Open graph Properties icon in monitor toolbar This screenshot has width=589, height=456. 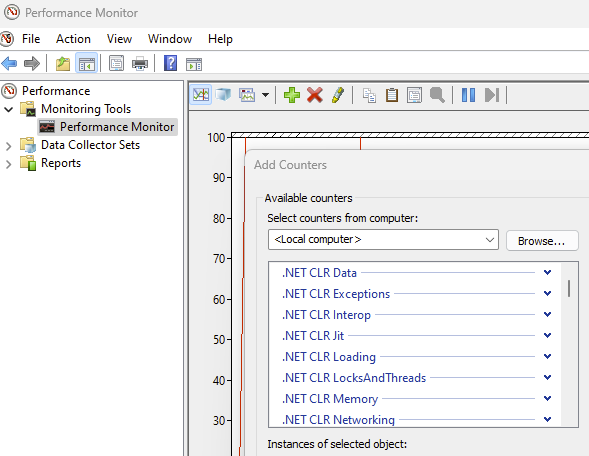[414, 95]
